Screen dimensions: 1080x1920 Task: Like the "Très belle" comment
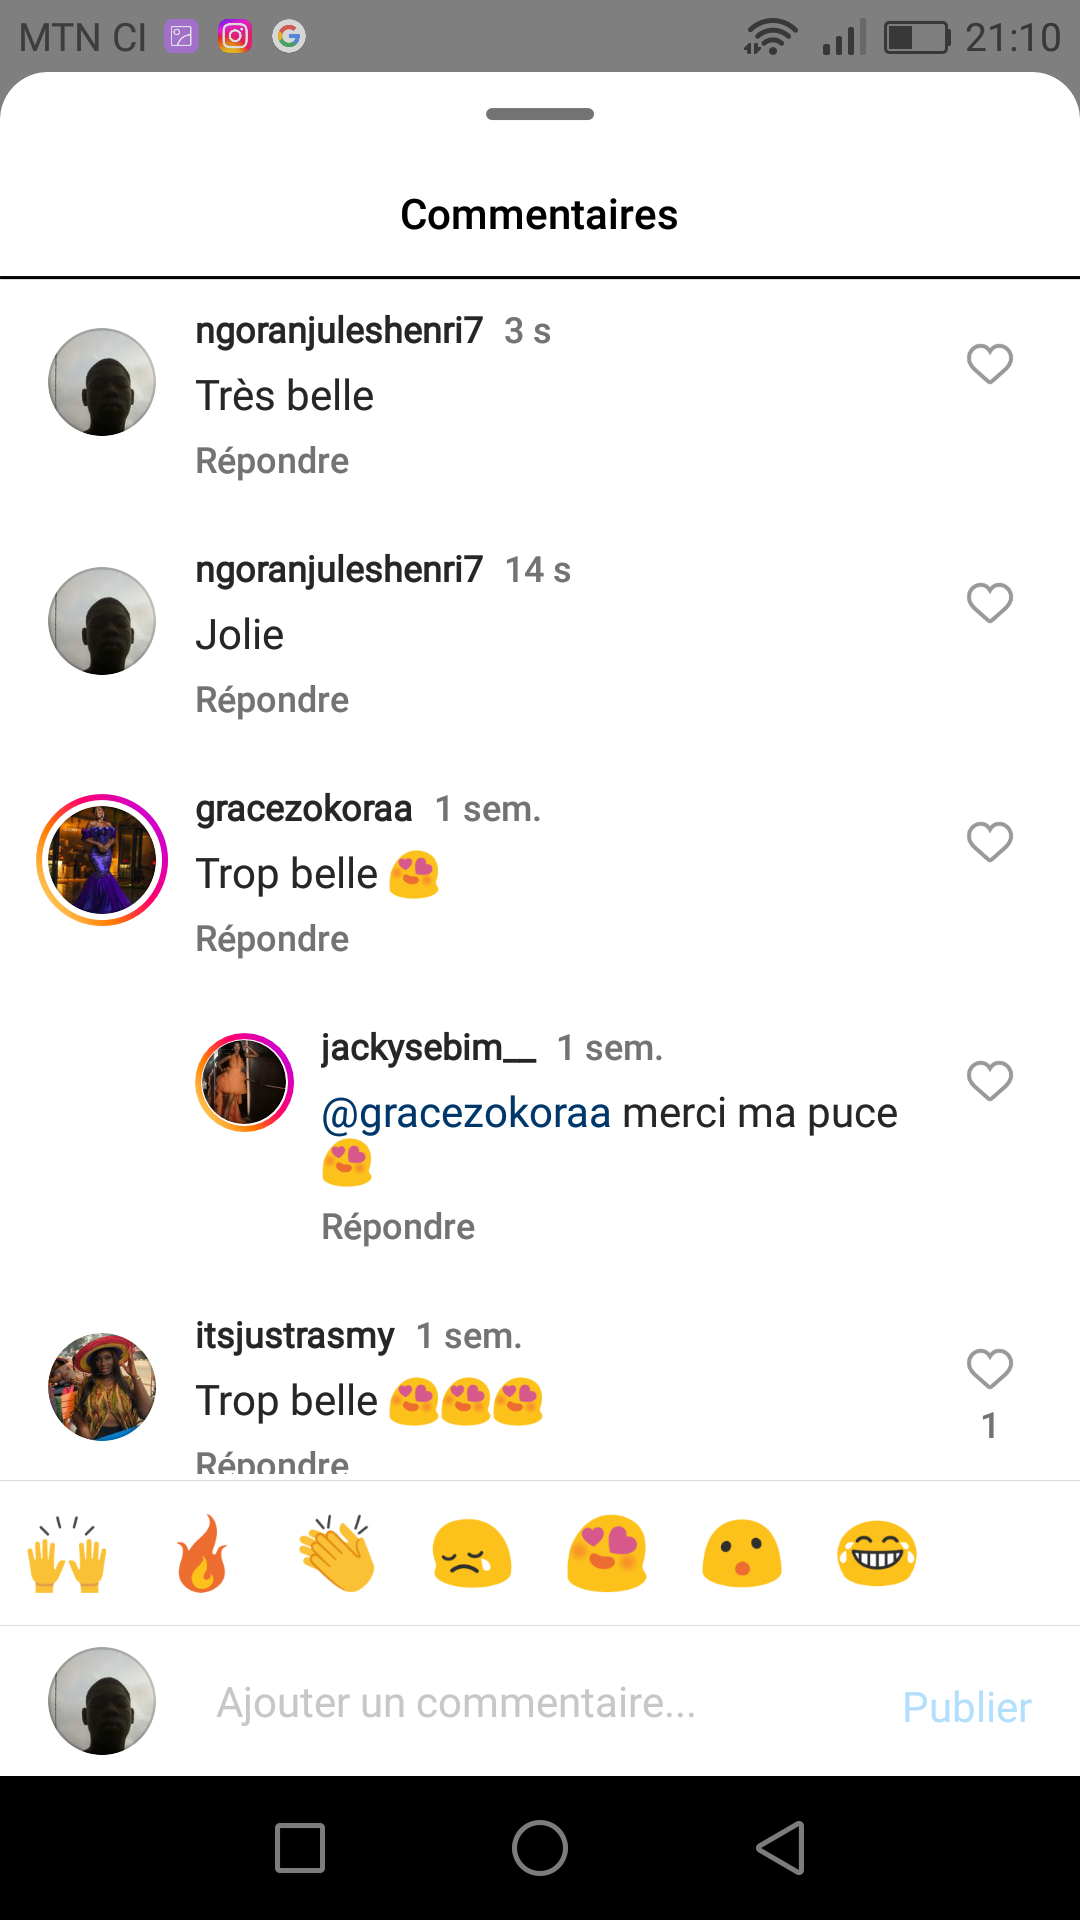coord(990,364)
